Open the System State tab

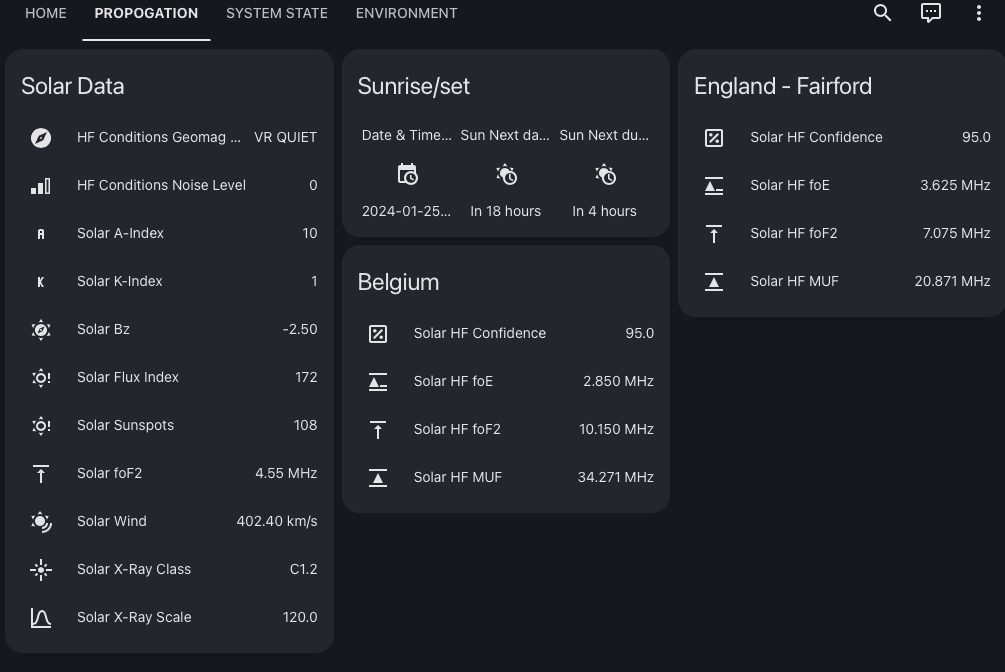pyautogui.click(x=277, y=13)
